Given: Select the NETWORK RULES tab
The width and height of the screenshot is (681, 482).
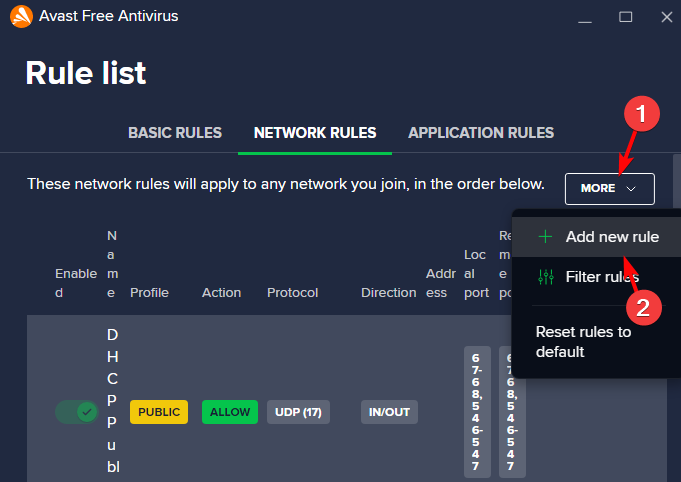Looking at the screenshot, I should [x=315, y=133].
